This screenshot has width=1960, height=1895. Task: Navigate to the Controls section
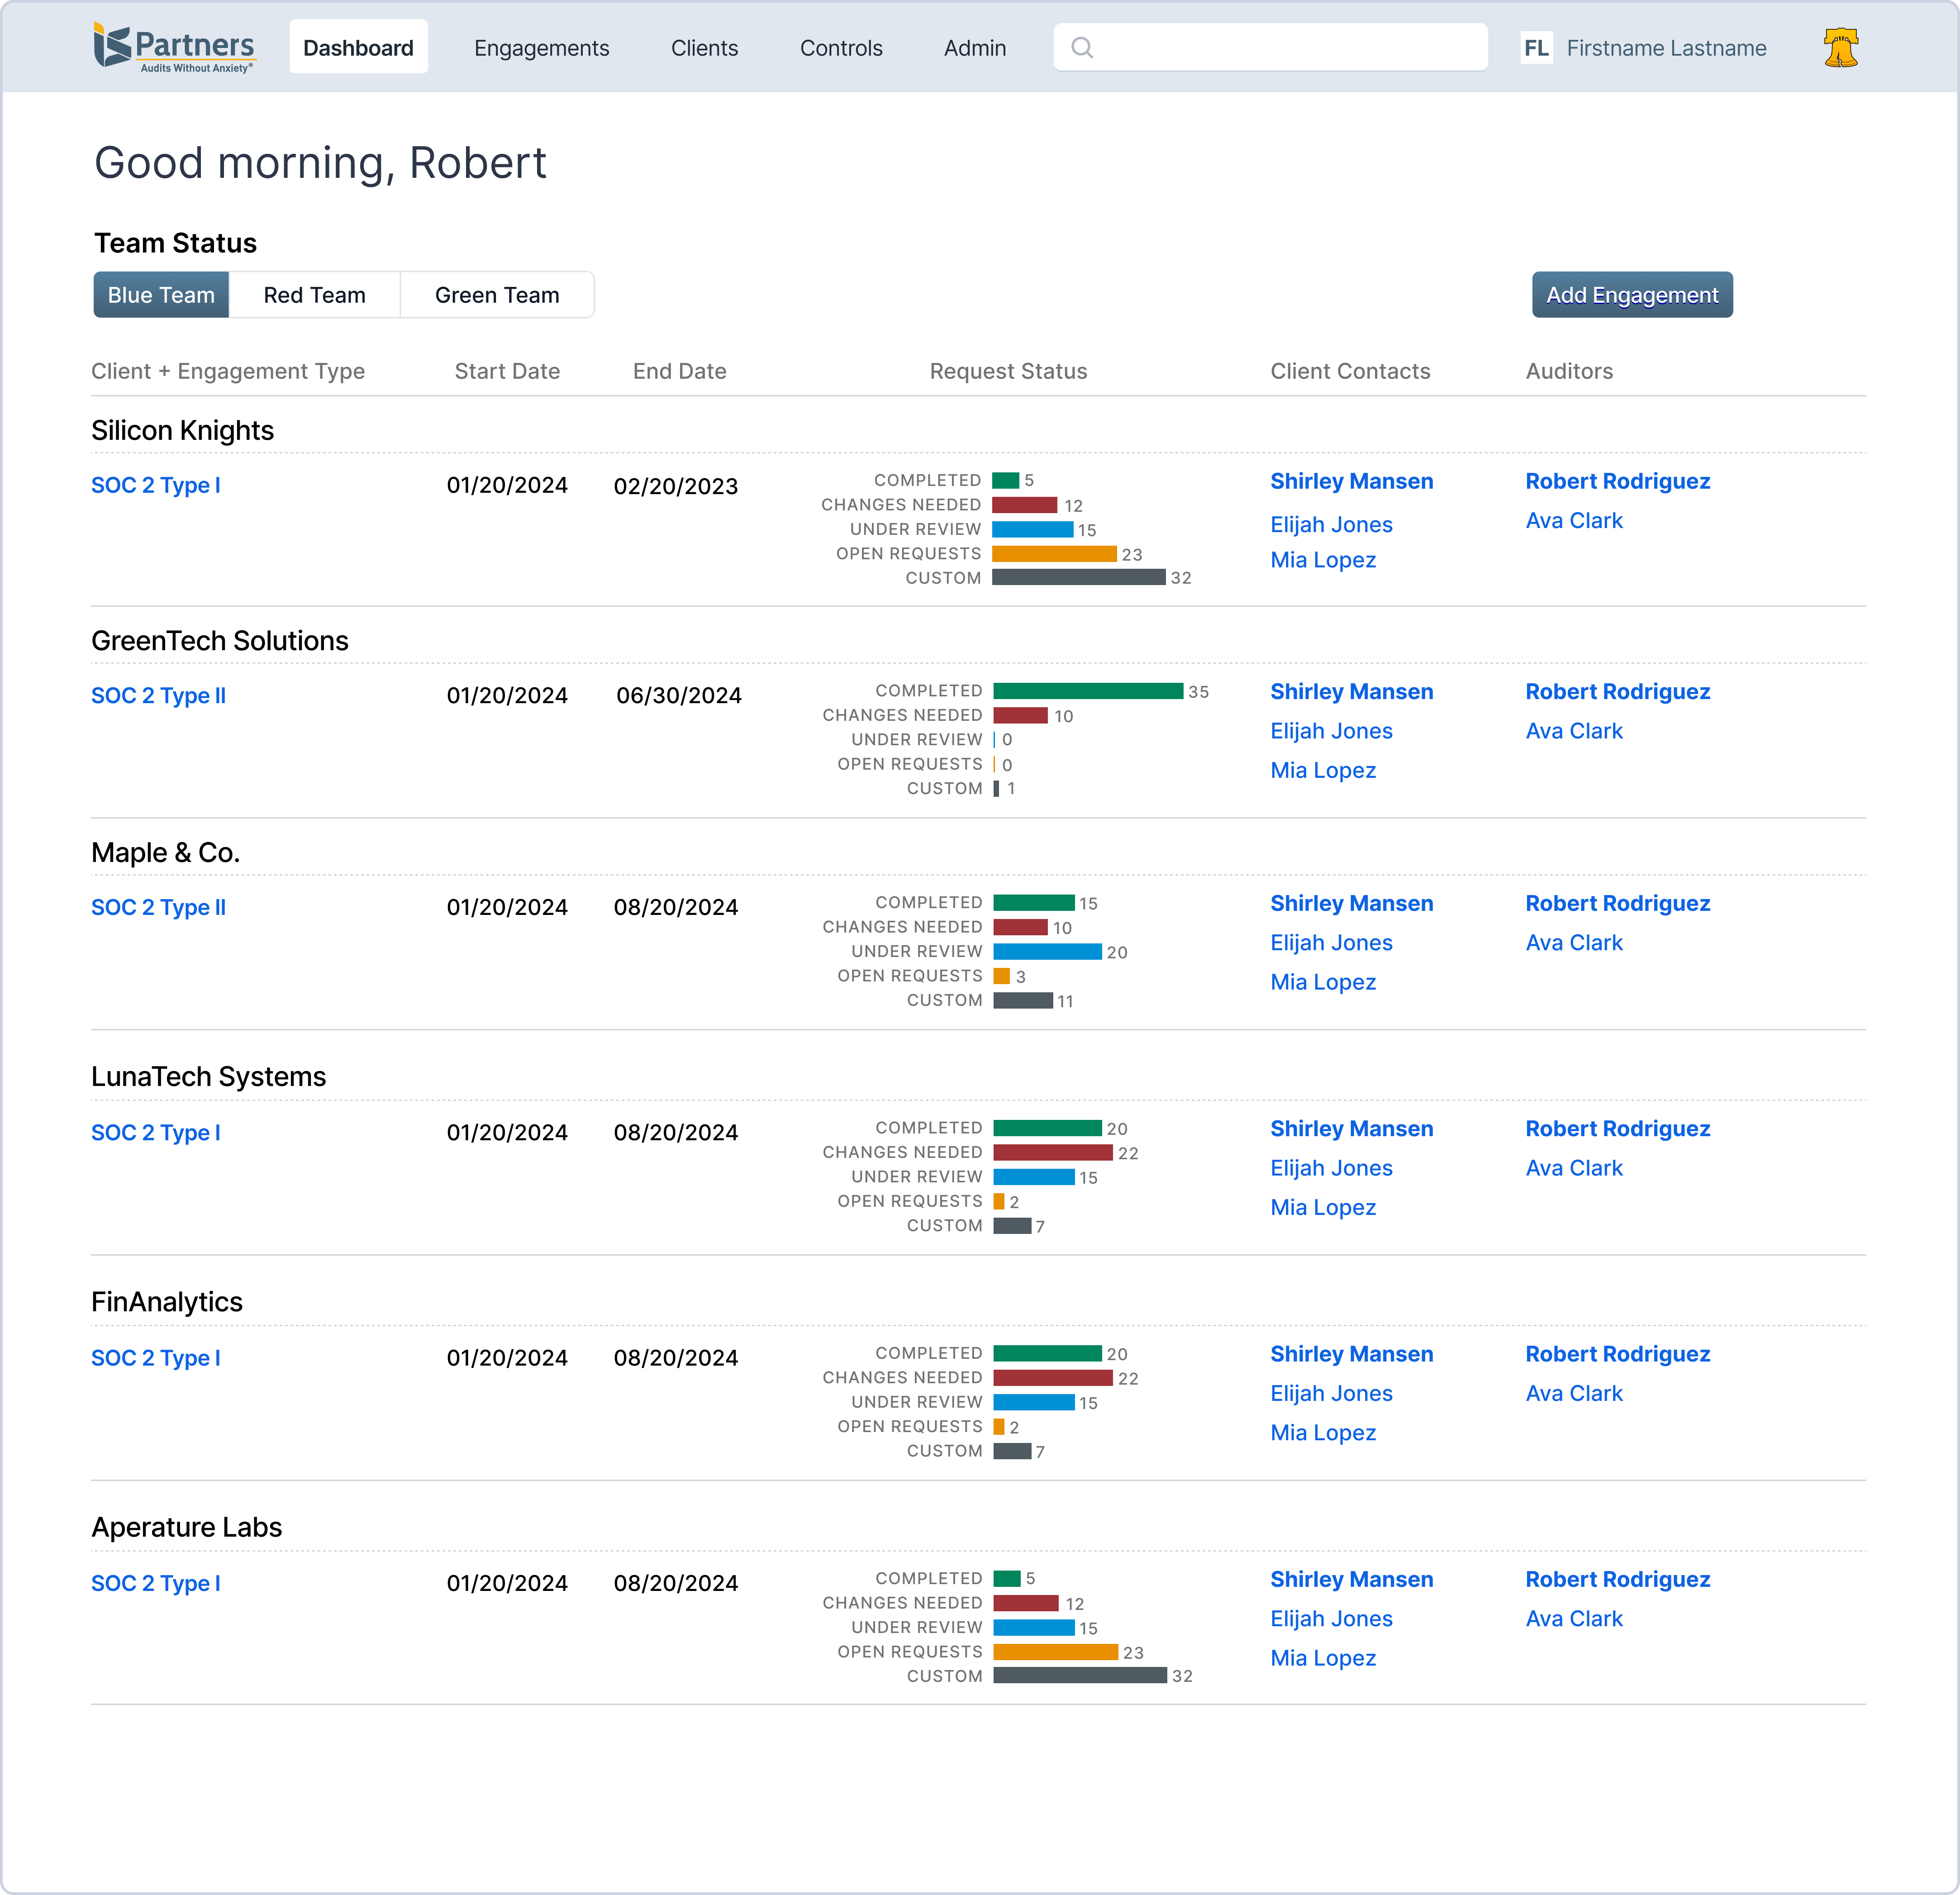point(841,48)
